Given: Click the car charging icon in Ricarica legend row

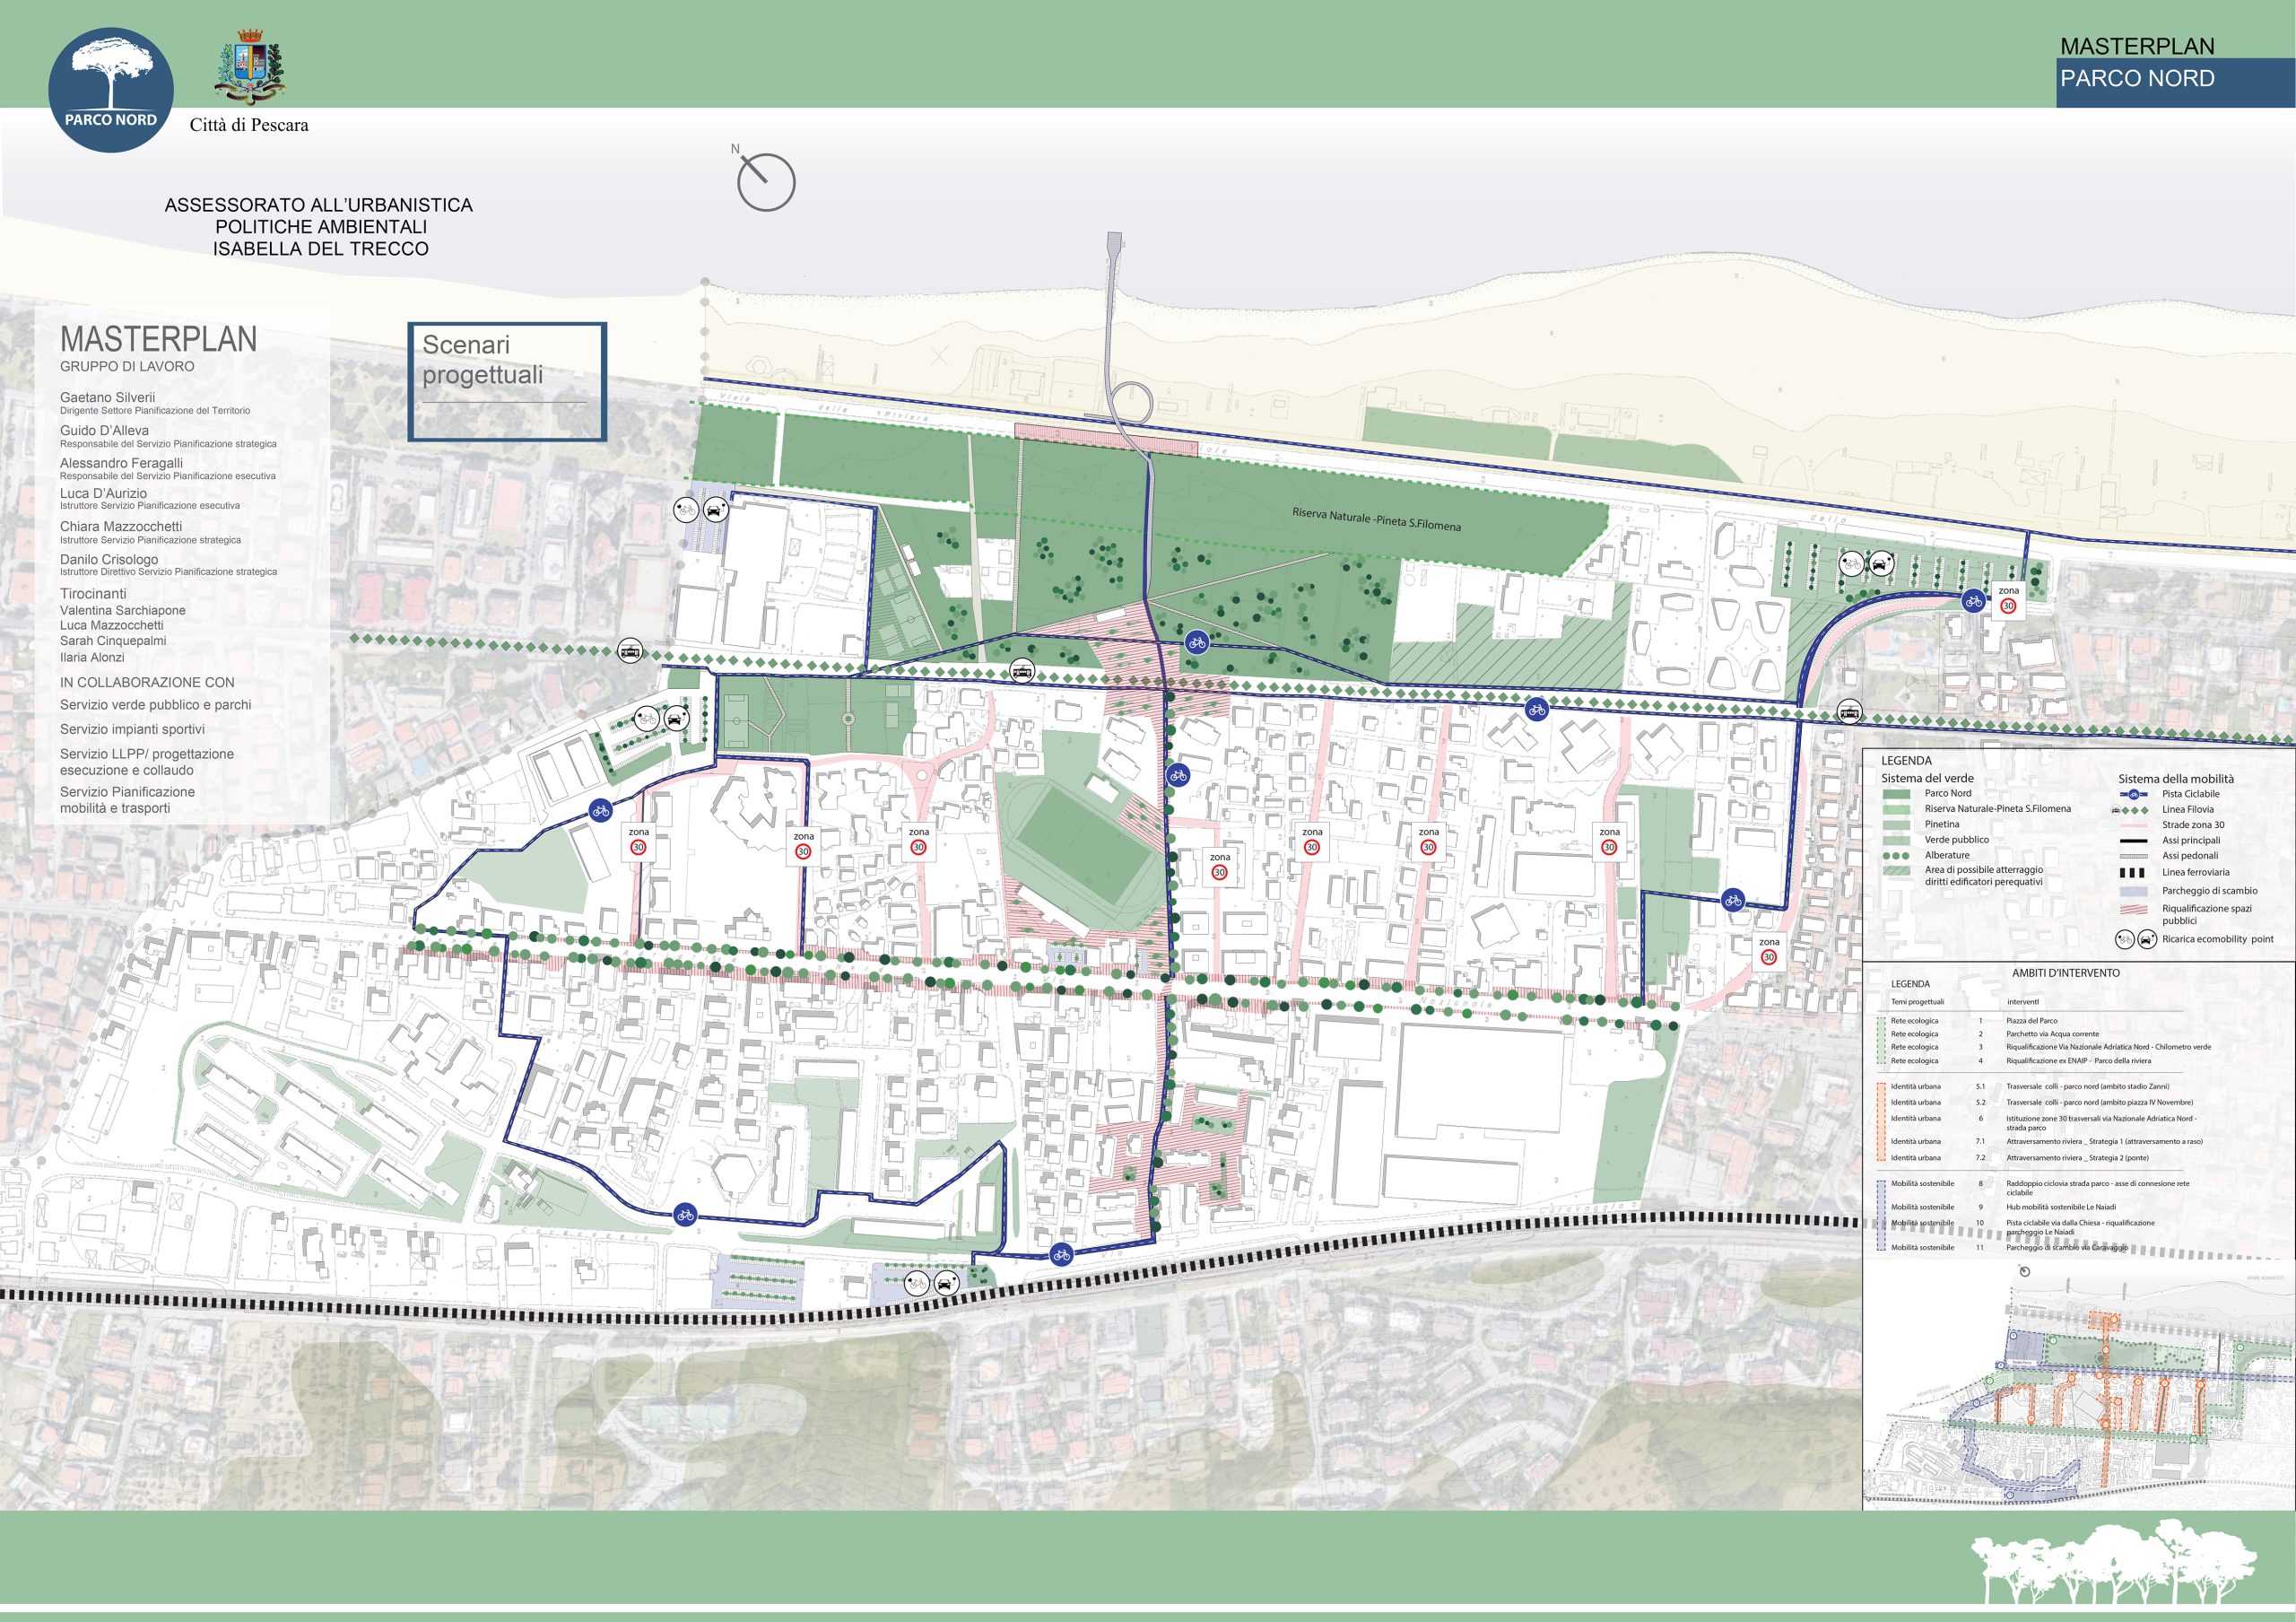Looking at the screenshot, I should coord(2147,939).
